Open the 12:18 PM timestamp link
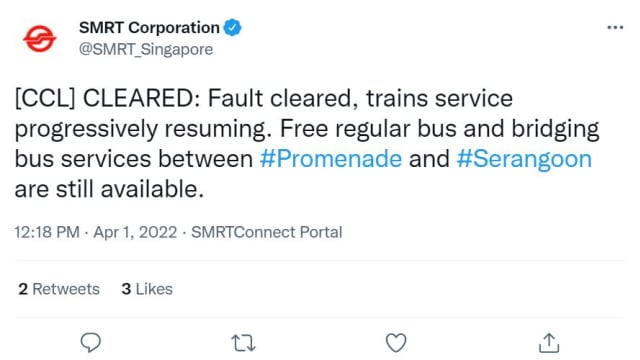Viewport: 640px width, 360px height. click(x=47, y=232)
